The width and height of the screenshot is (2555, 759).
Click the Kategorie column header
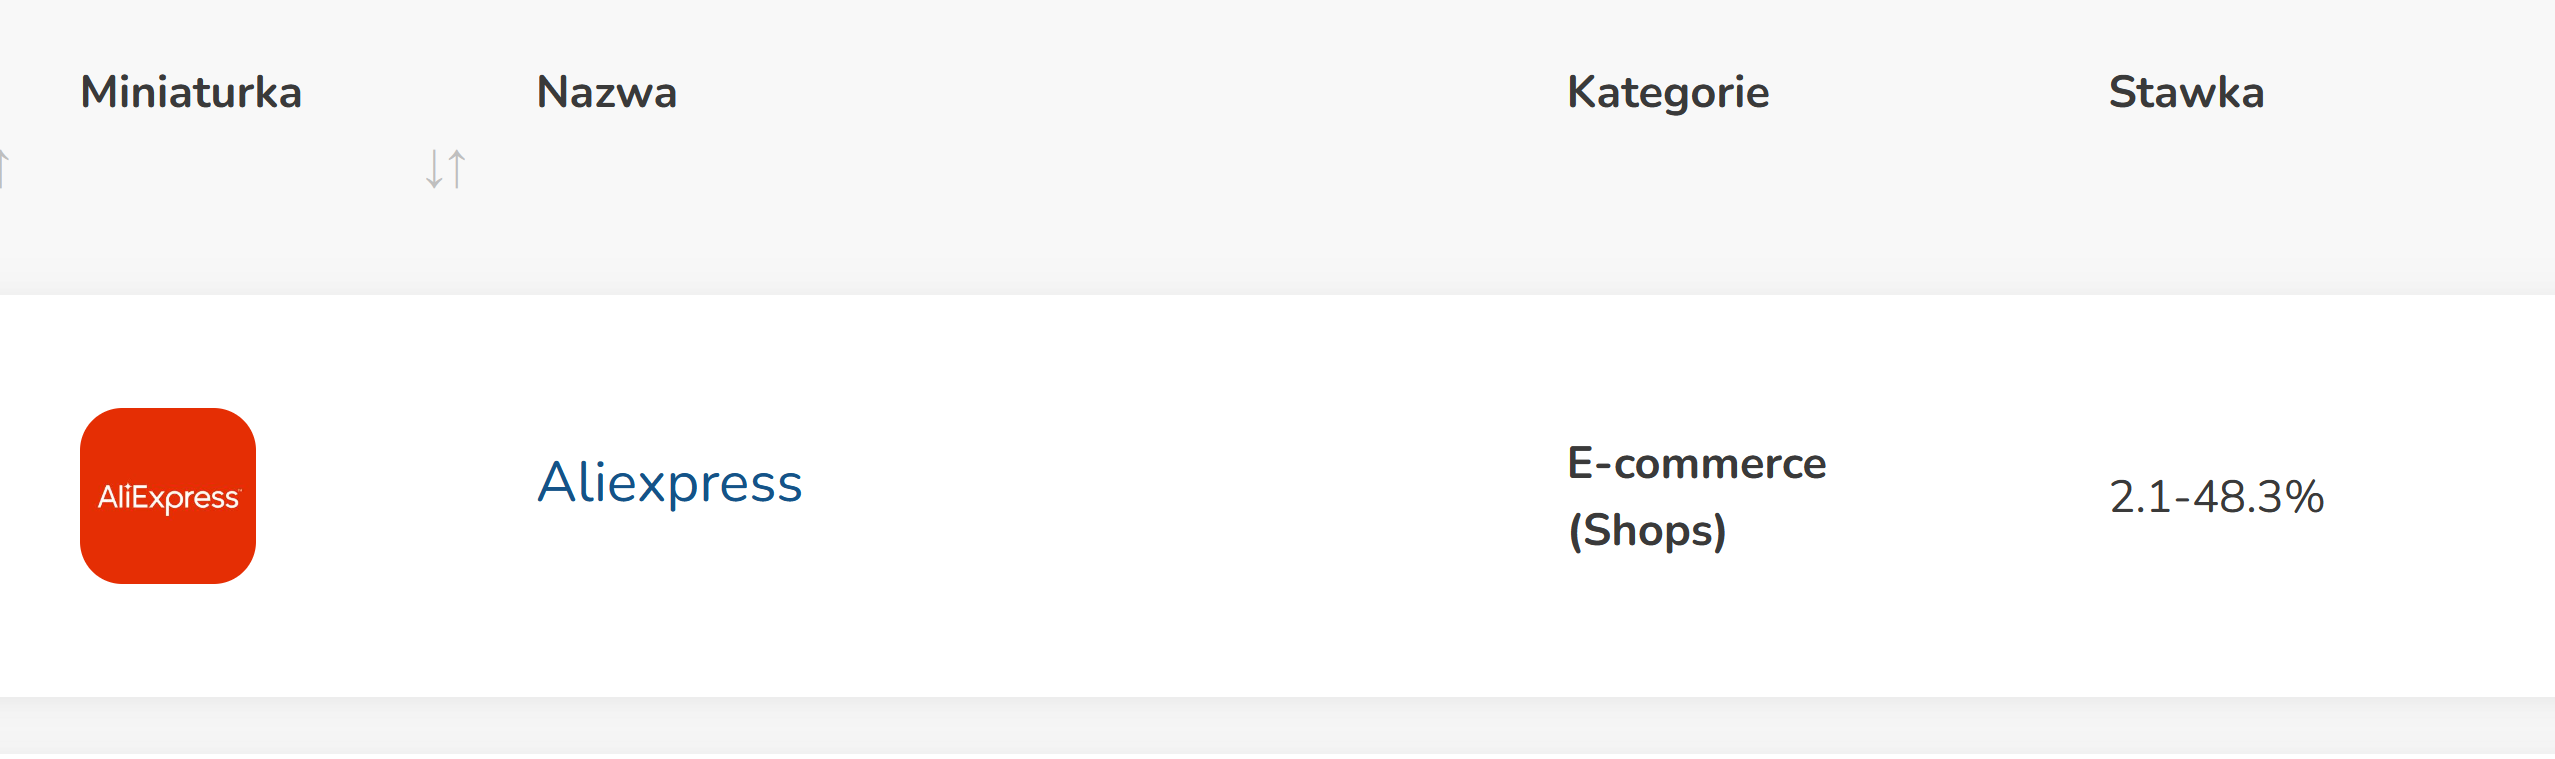[x=1667, y=92]
